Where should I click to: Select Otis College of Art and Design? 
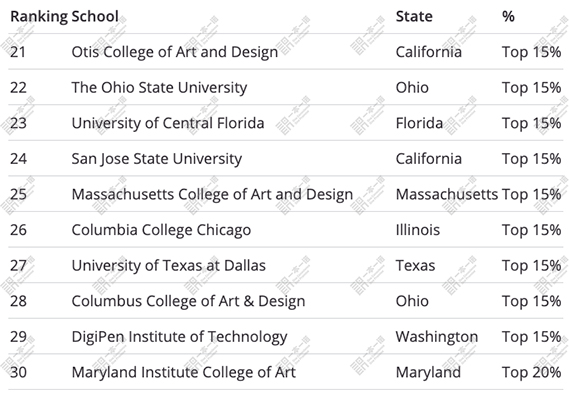click(175, 52)
